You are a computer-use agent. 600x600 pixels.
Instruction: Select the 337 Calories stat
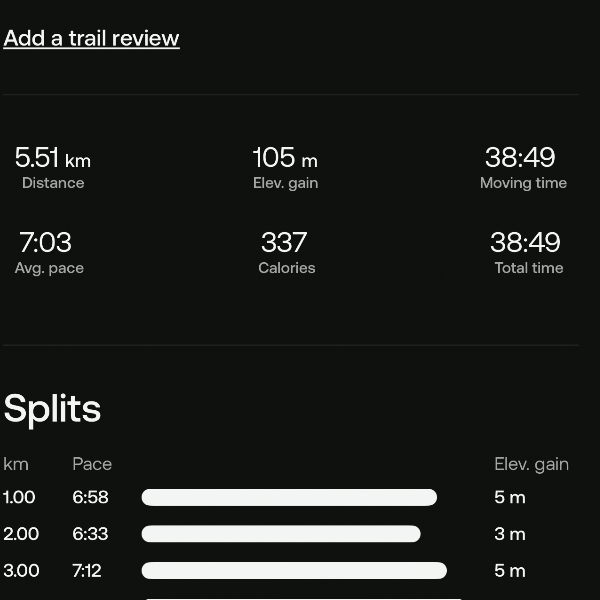click(x=287, y=252)
